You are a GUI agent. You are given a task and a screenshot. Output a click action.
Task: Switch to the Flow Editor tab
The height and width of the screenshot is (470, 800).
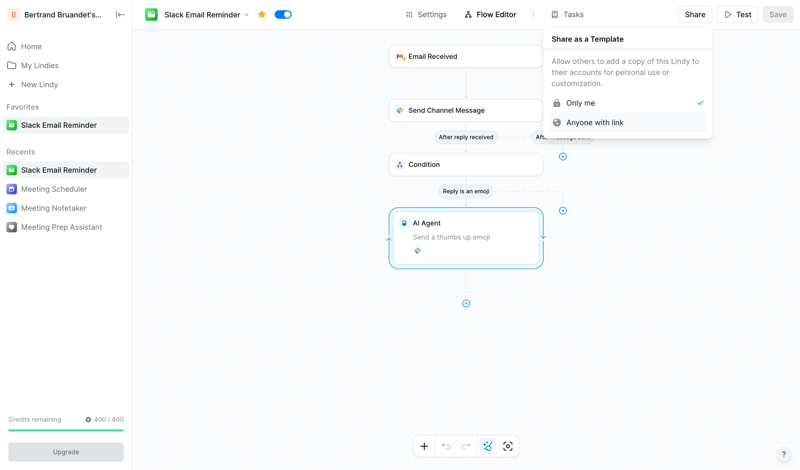[x=490, y=15]
